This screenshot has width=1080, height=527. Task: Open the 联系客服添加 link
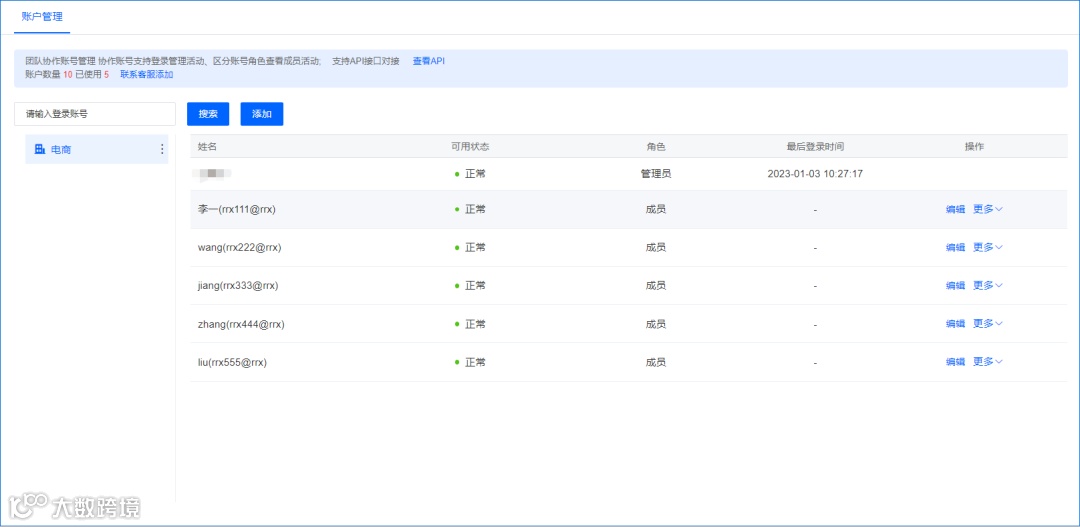click(x=147, y=74)
